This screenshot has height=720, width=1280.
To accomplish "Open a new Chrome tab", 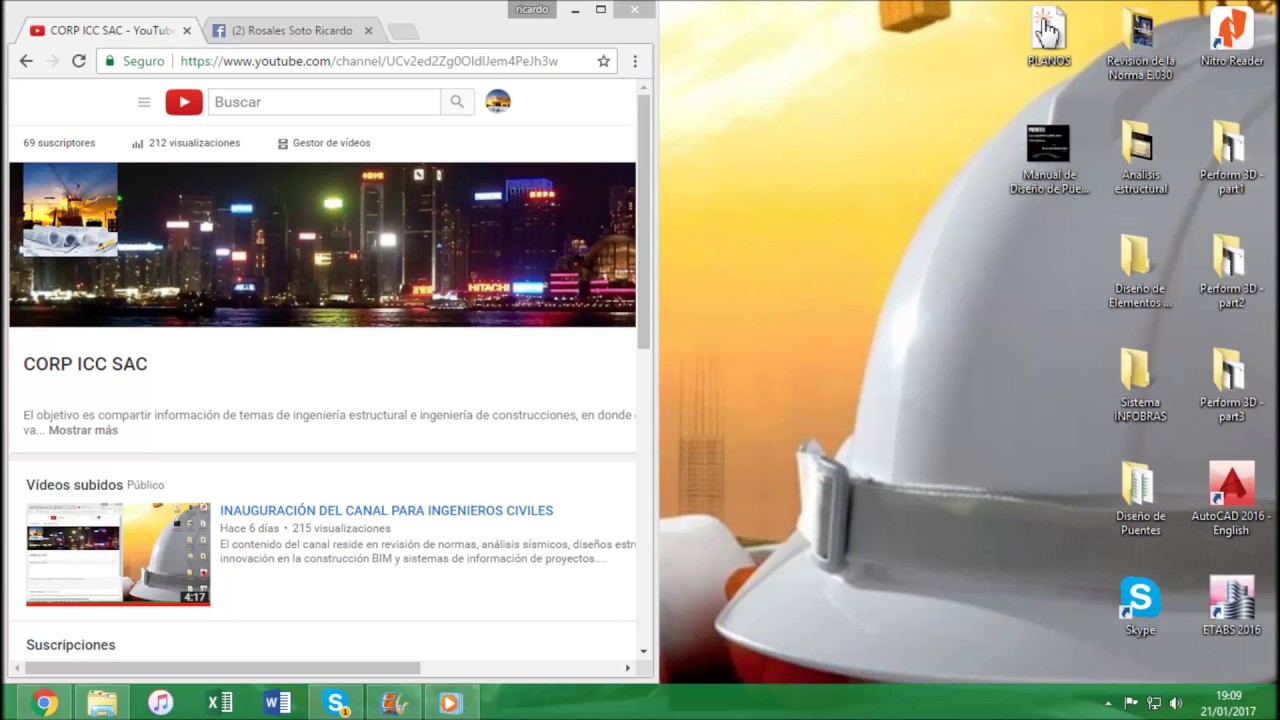I will [402, 31].
